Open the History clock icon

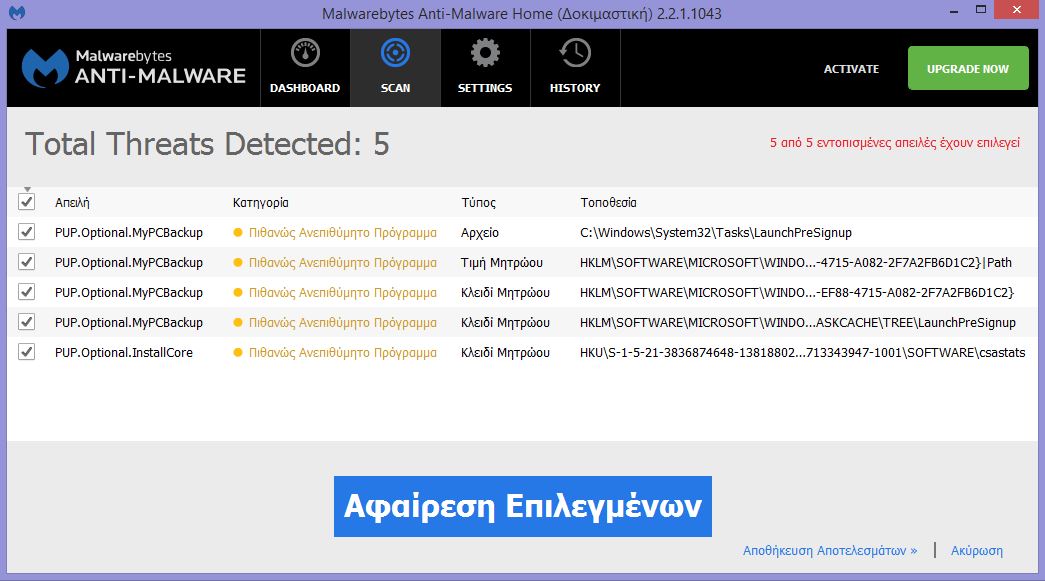[574, 53]
